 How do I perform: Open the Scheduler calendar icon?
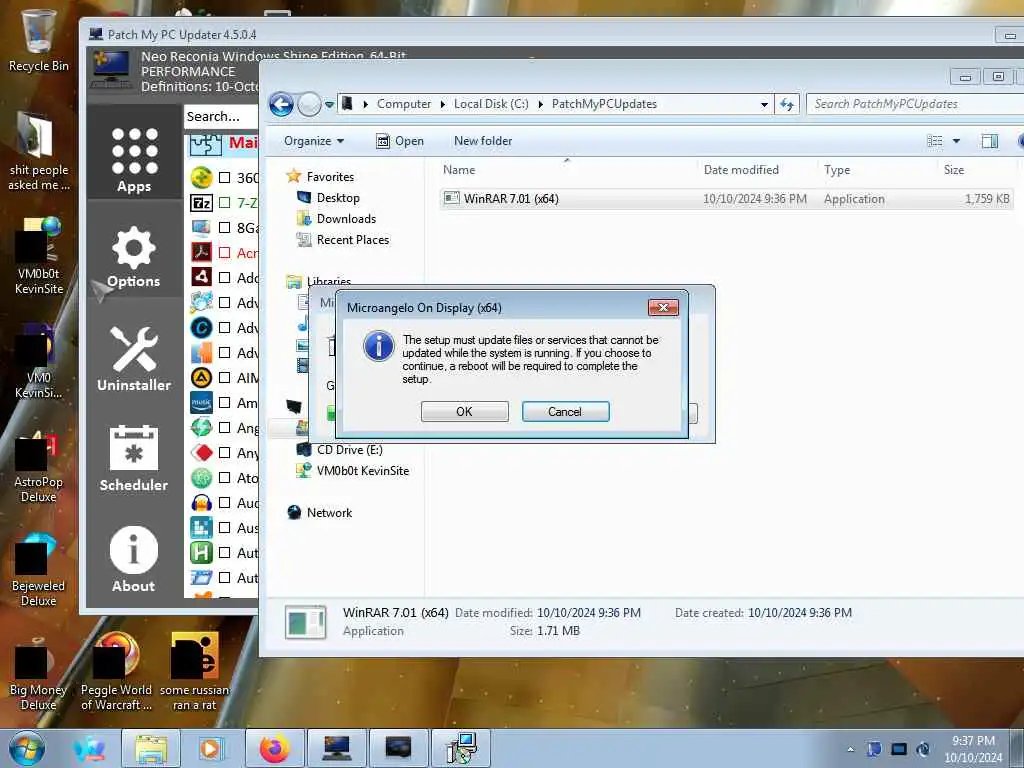[x=134, y=457]
